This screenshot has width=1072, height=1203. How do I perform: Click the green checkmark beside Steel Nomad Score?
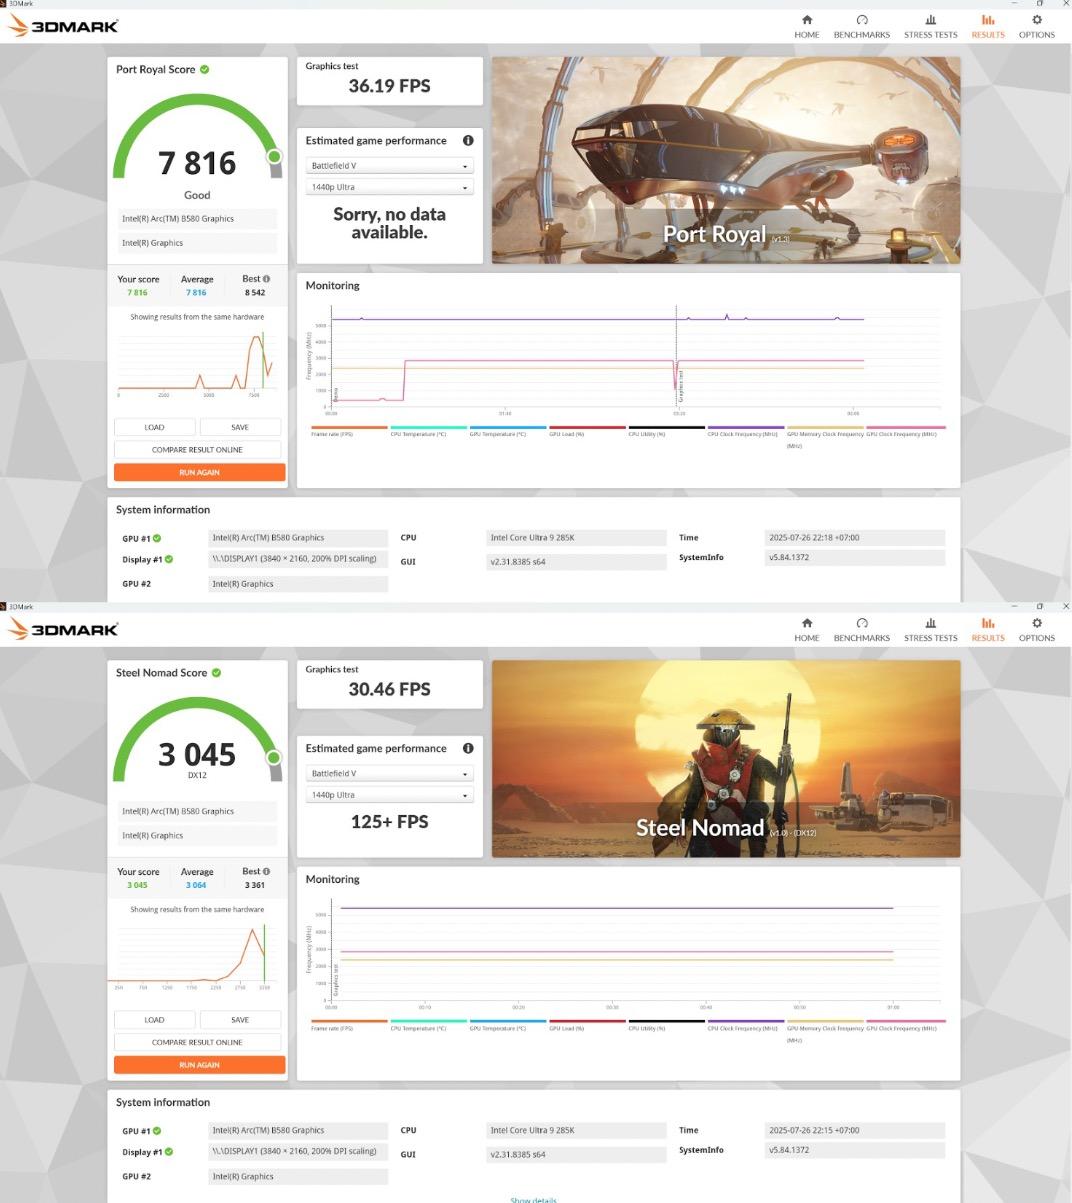pos(217,672)
